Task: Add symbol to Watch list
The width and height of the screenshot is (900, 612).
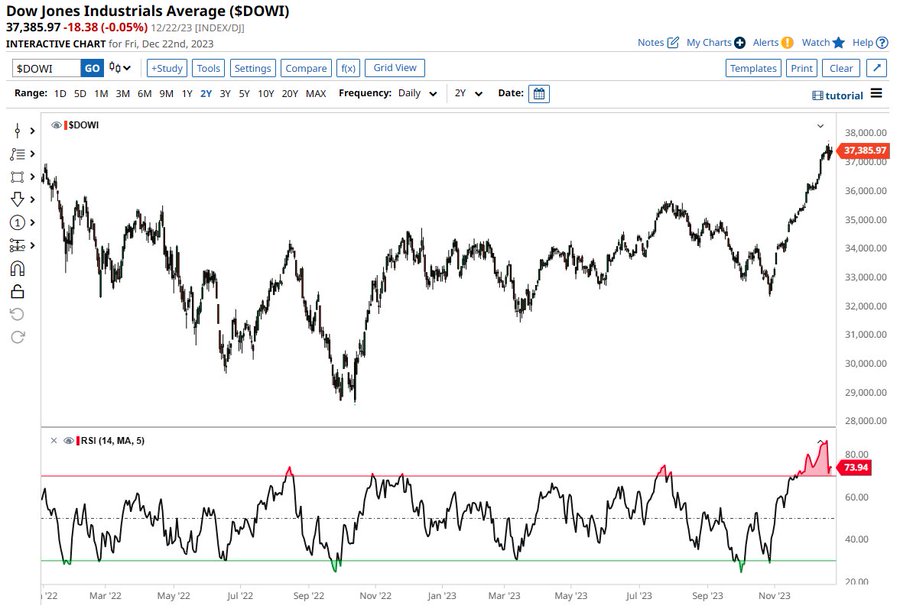Action: click(823, 42)
